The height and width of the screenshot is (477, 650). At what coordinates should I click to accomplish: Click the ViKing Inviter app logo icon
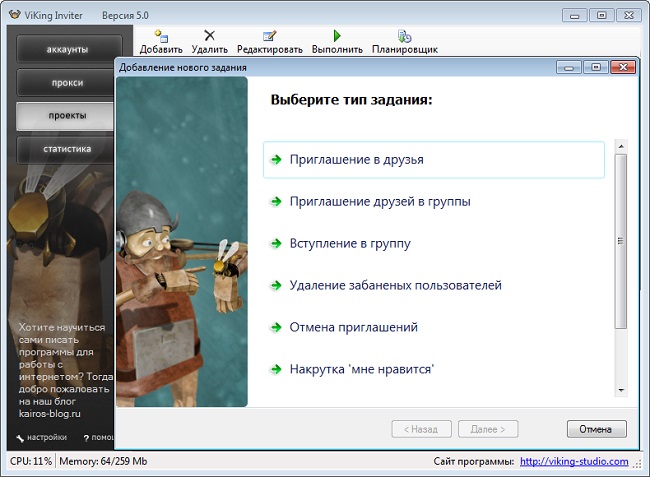(x=15, y=15)
